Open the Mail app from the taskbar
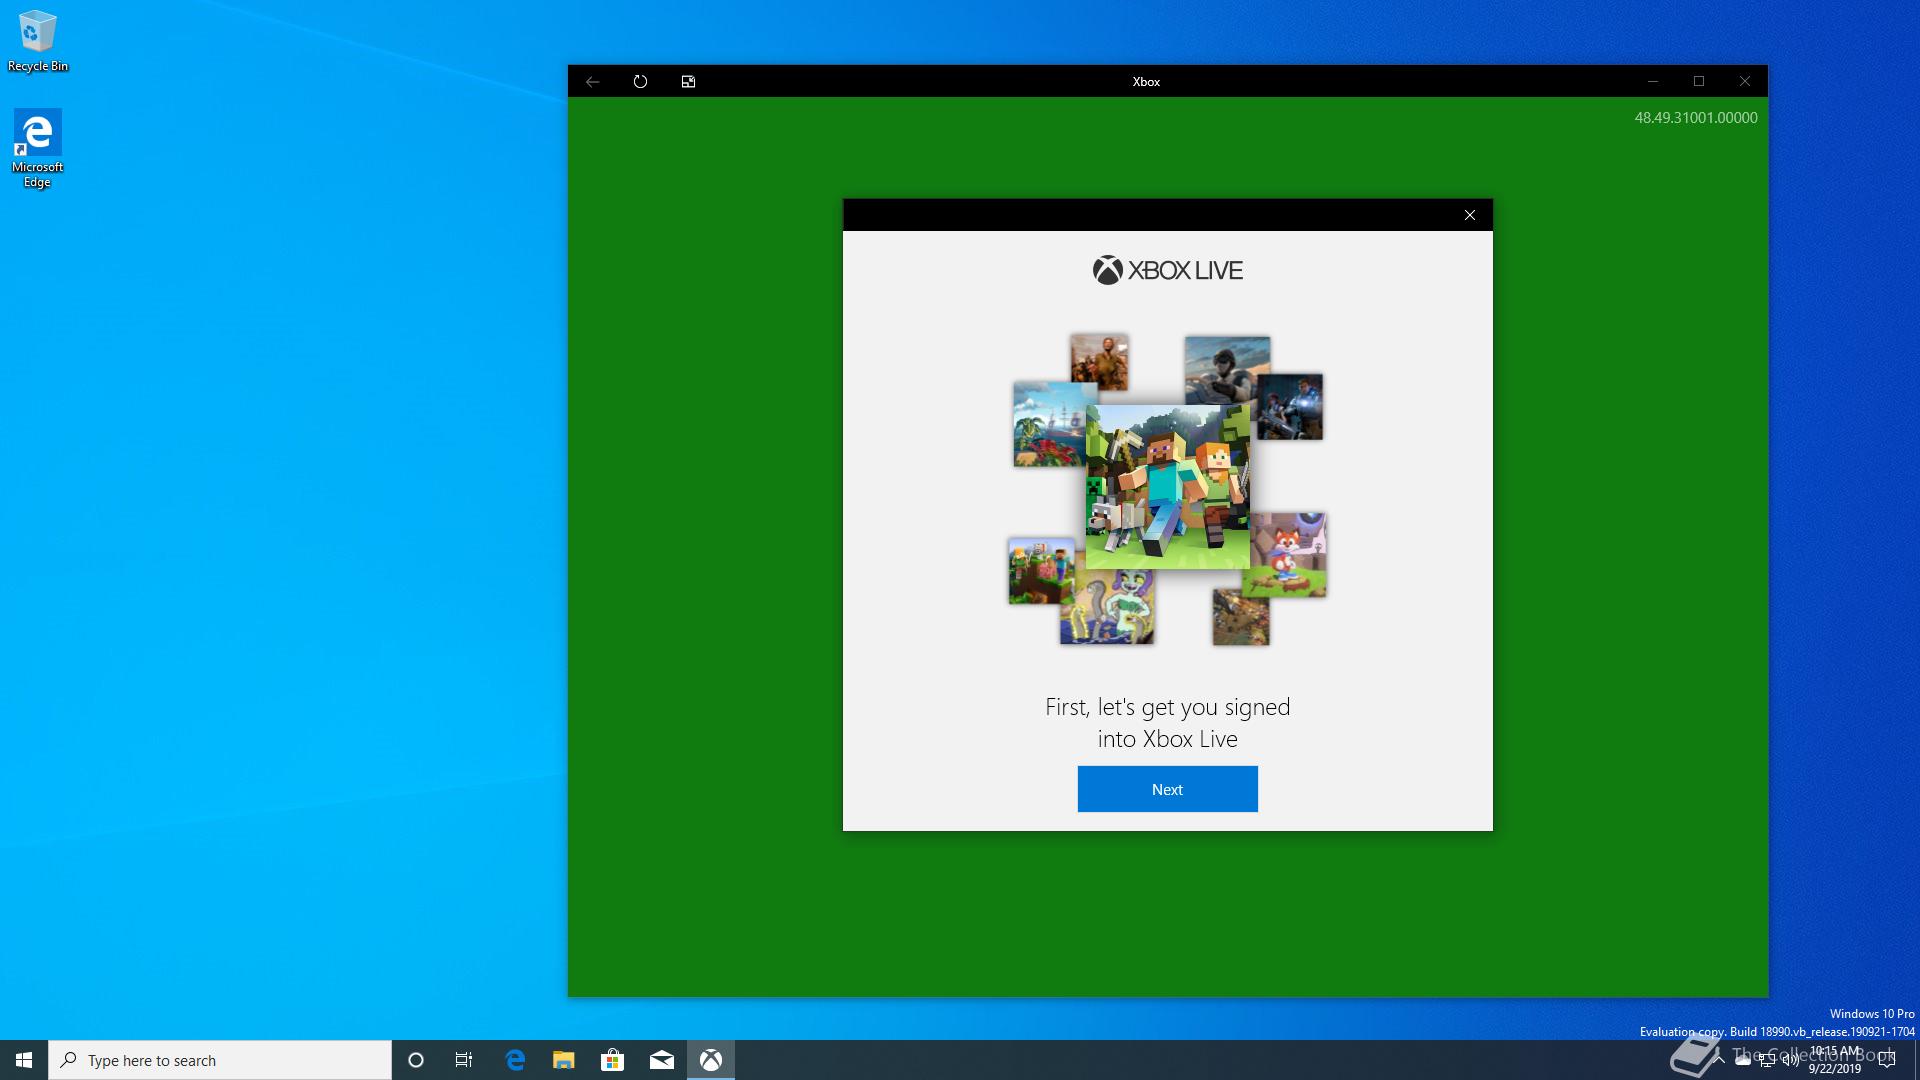This screenshot has width=1920, height=1080. (662, 1060)
